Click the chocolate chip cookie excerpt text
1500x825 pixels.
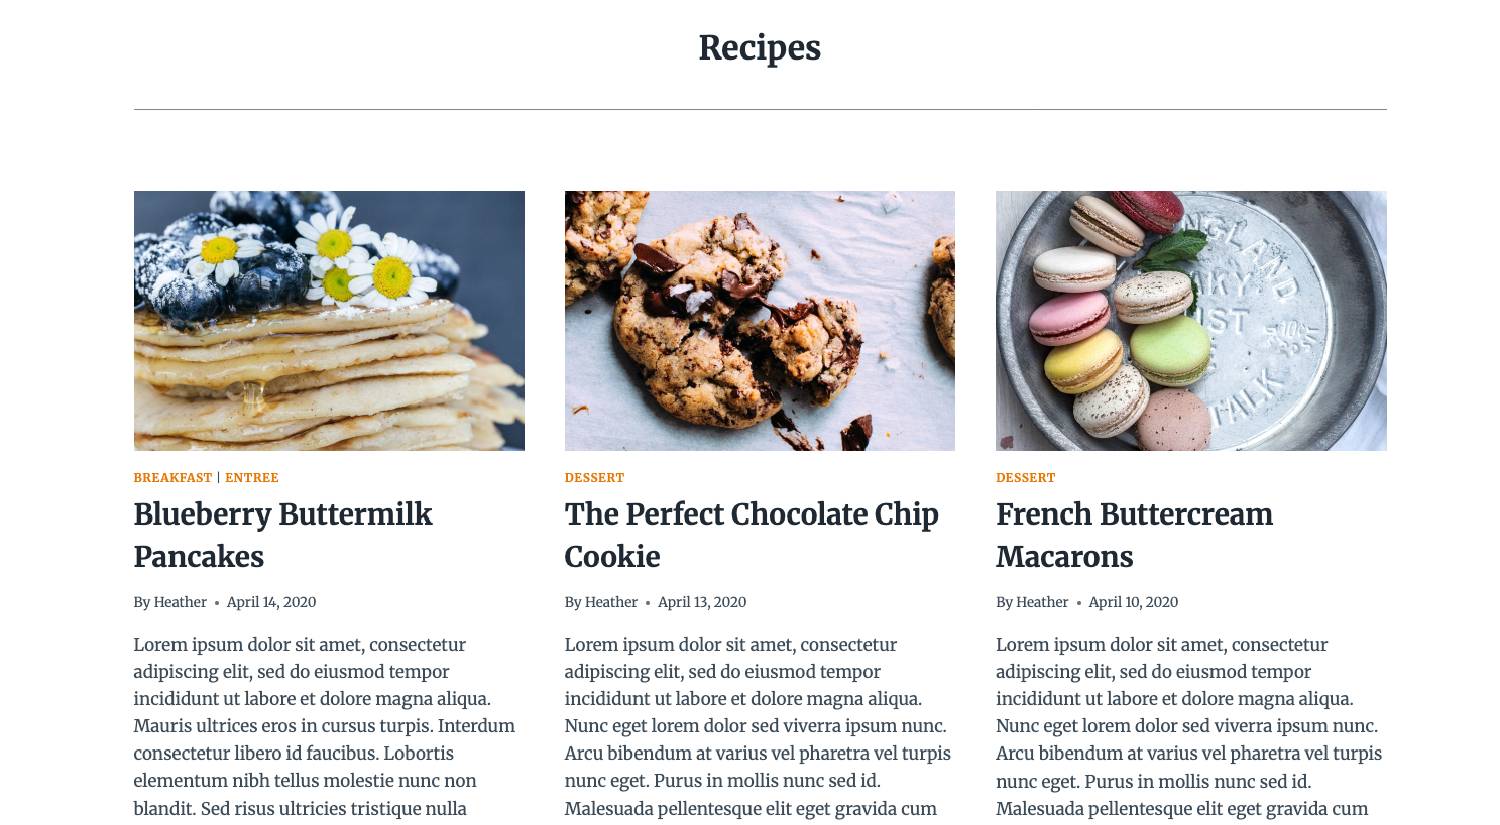(x=757, y=726)
